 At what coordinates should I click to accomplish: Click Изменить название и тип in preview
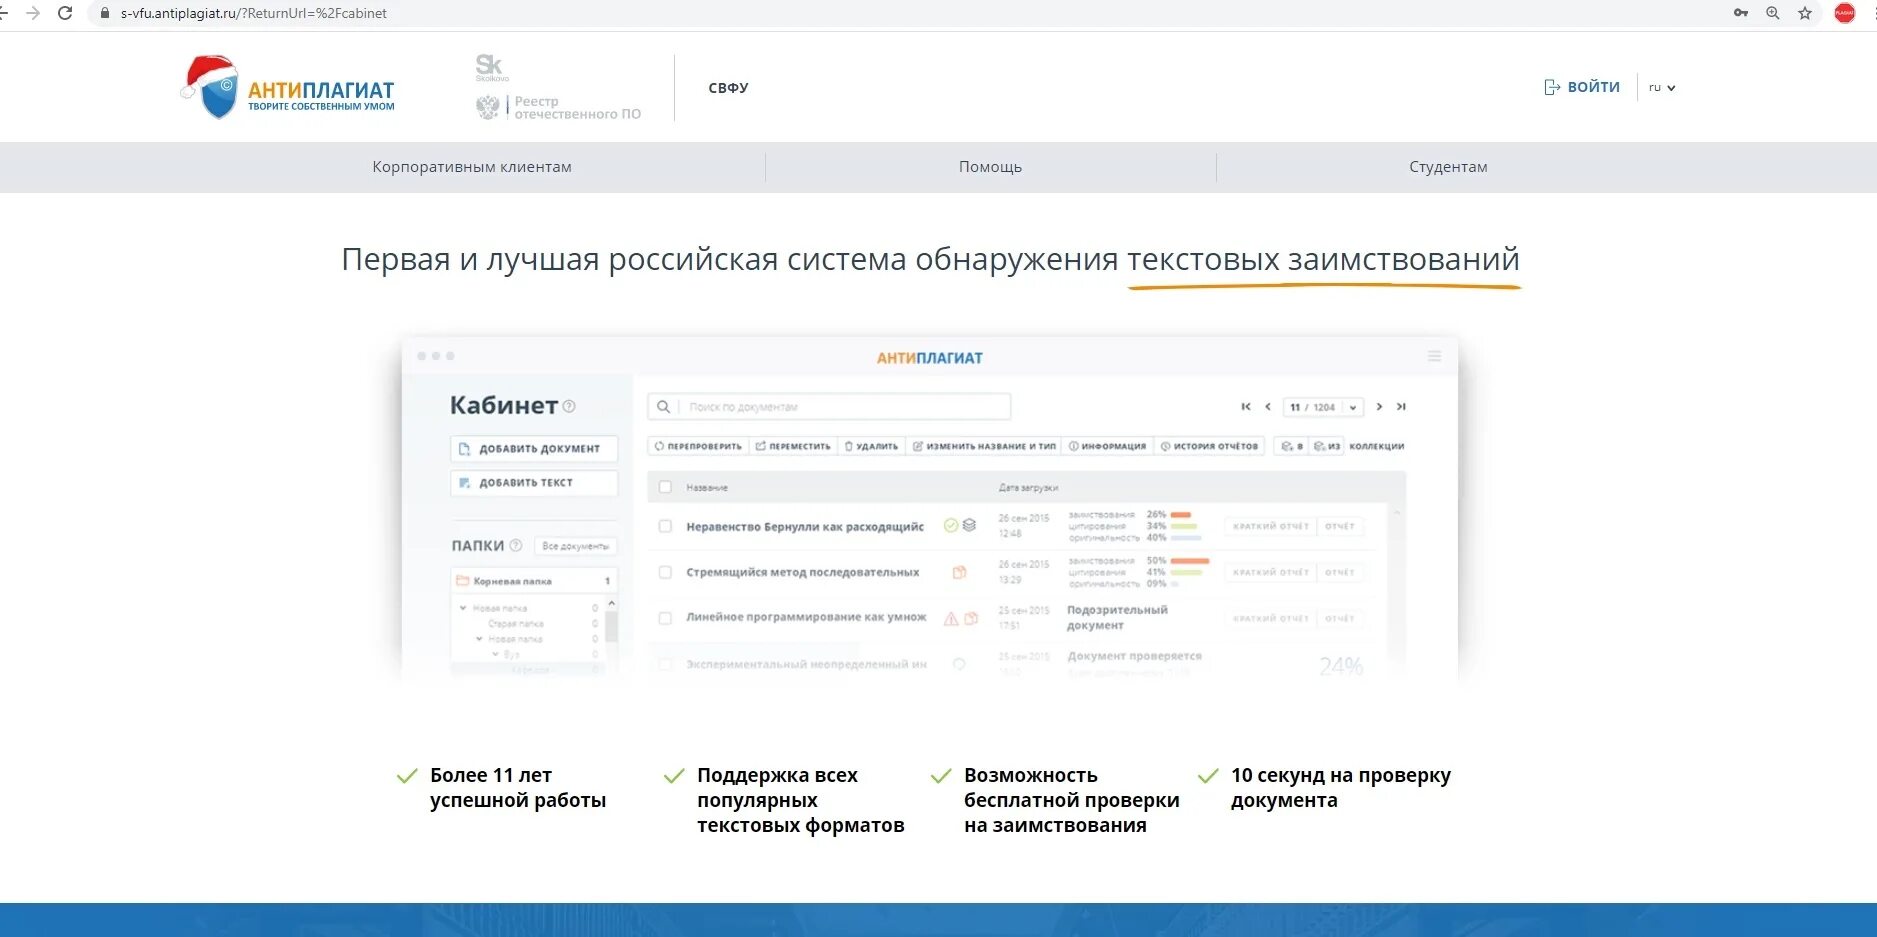tap(984, 446)
